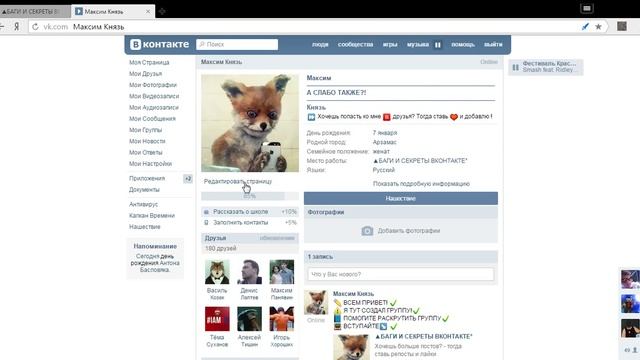
Task: Open the post author's fox avatar
Action: coord(316,302)
